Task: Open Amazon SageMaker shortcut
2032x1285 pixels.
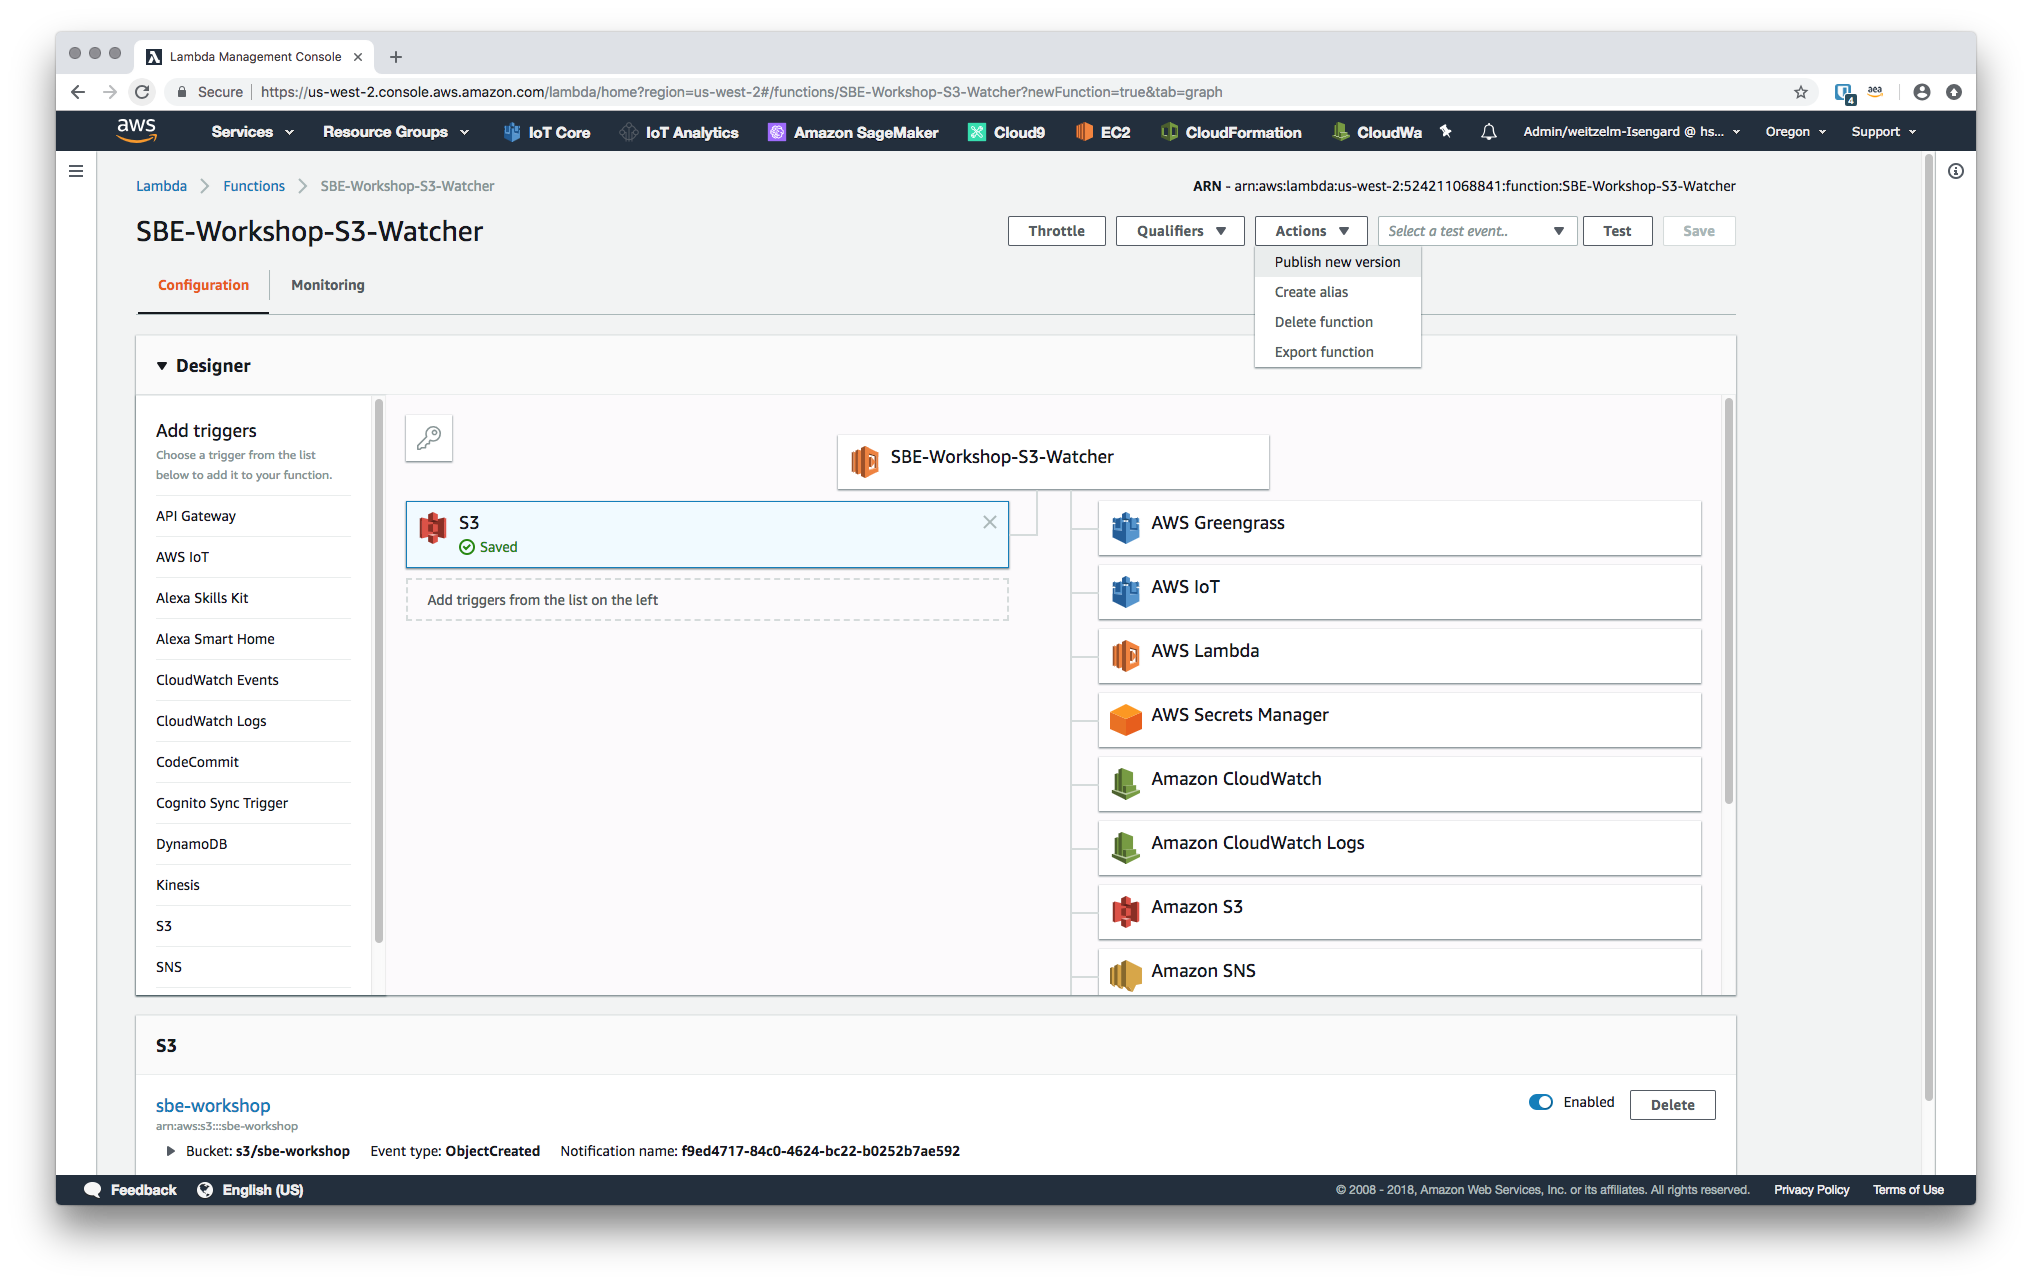Action: click(853, 132)
